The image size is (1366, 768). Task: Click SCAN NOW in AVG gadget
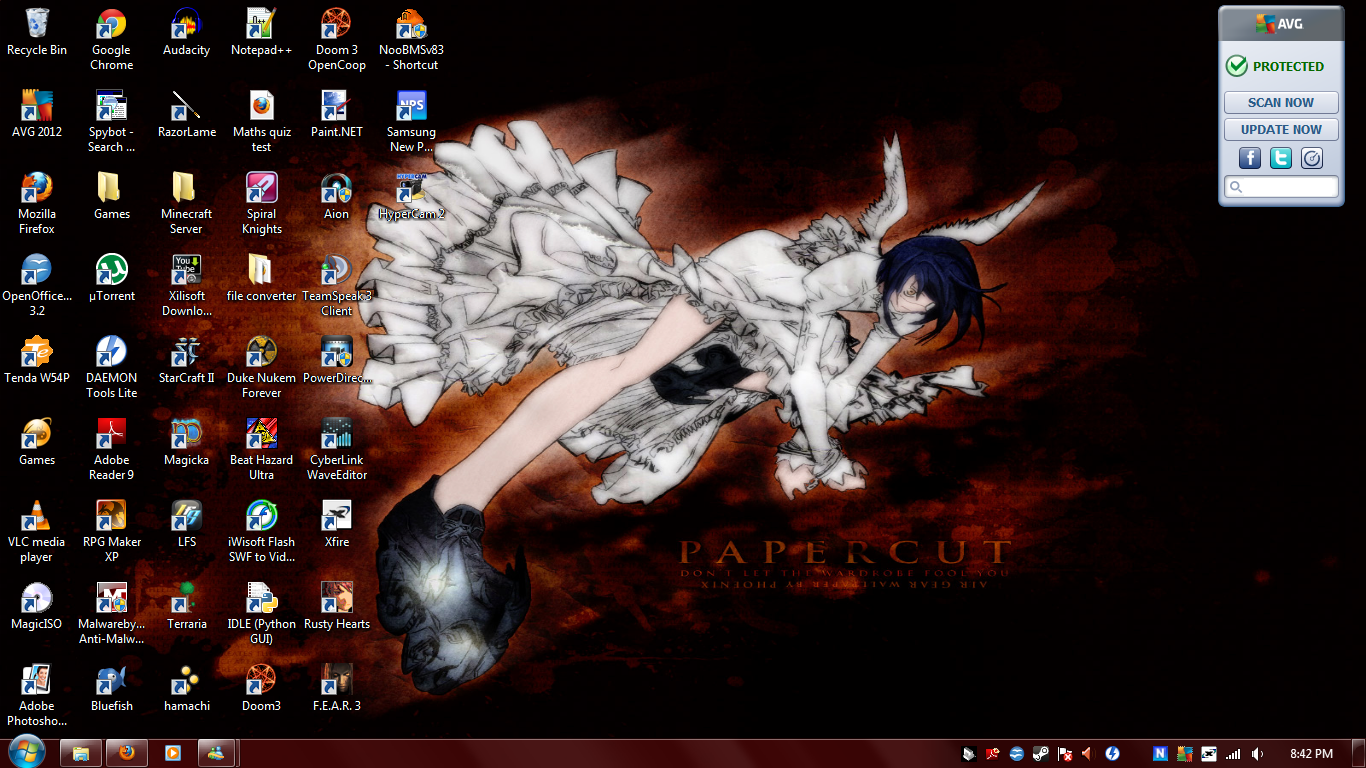pyautogui.click(x=1281, y=102)
